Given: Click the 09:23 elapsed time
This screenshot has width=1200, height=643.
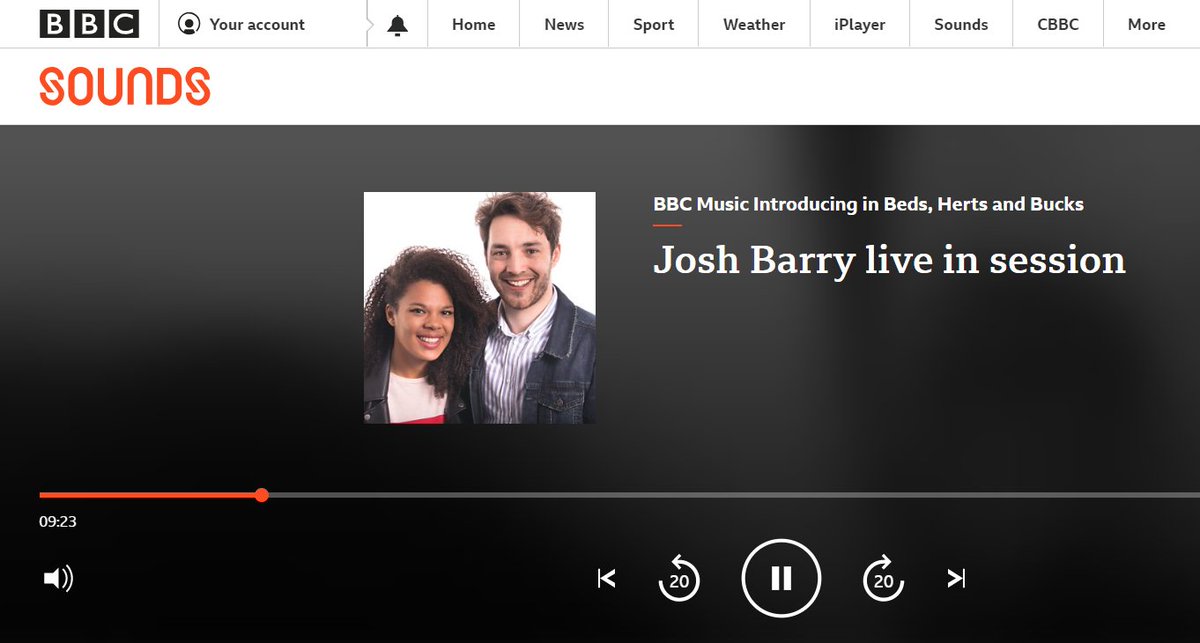Looking at the screenshot, I should [58, 521].
